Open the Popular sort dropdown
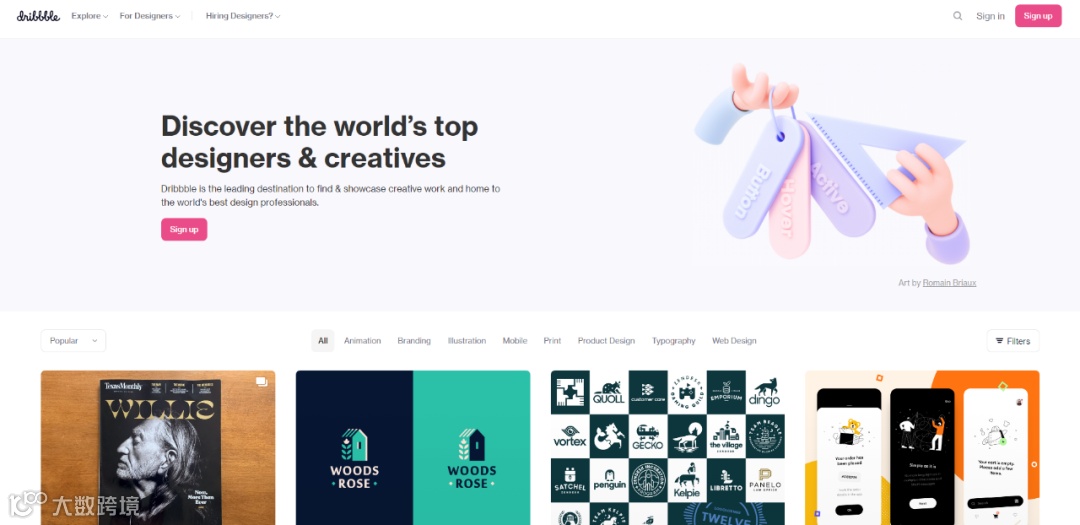This screenshot has height=525, width=1080. [73, 340]
